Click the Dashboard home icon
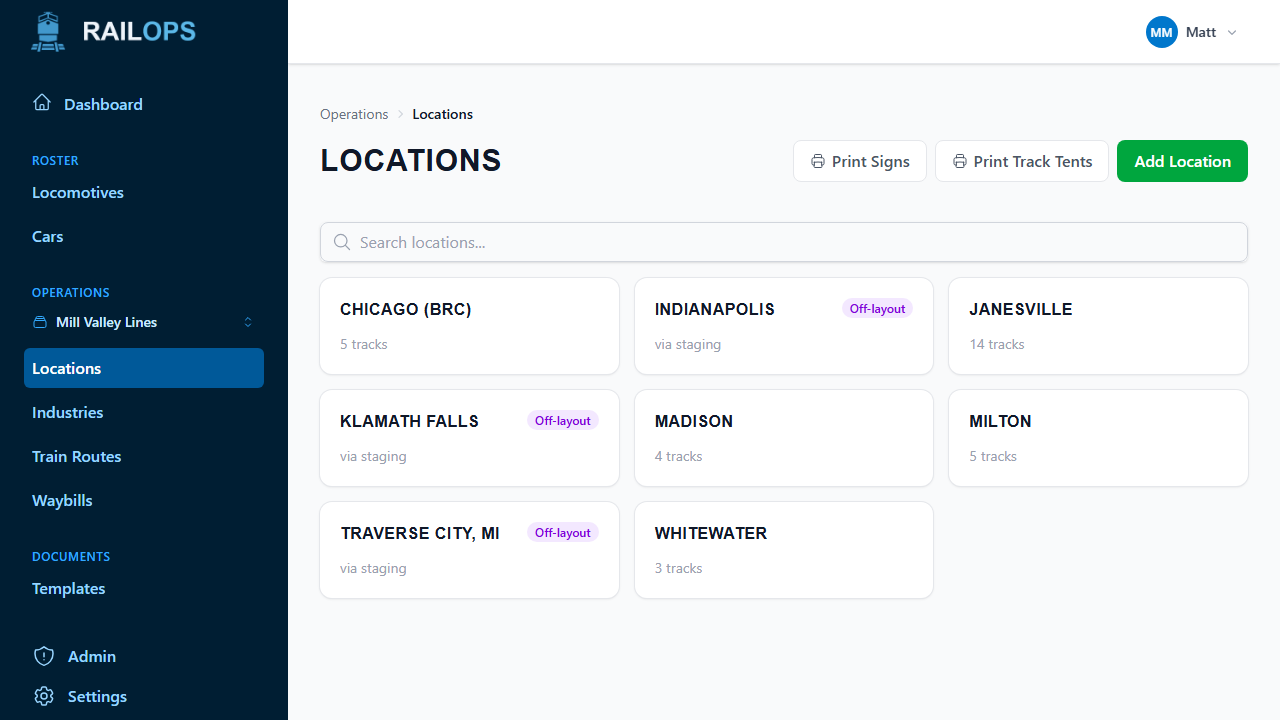 42,103
